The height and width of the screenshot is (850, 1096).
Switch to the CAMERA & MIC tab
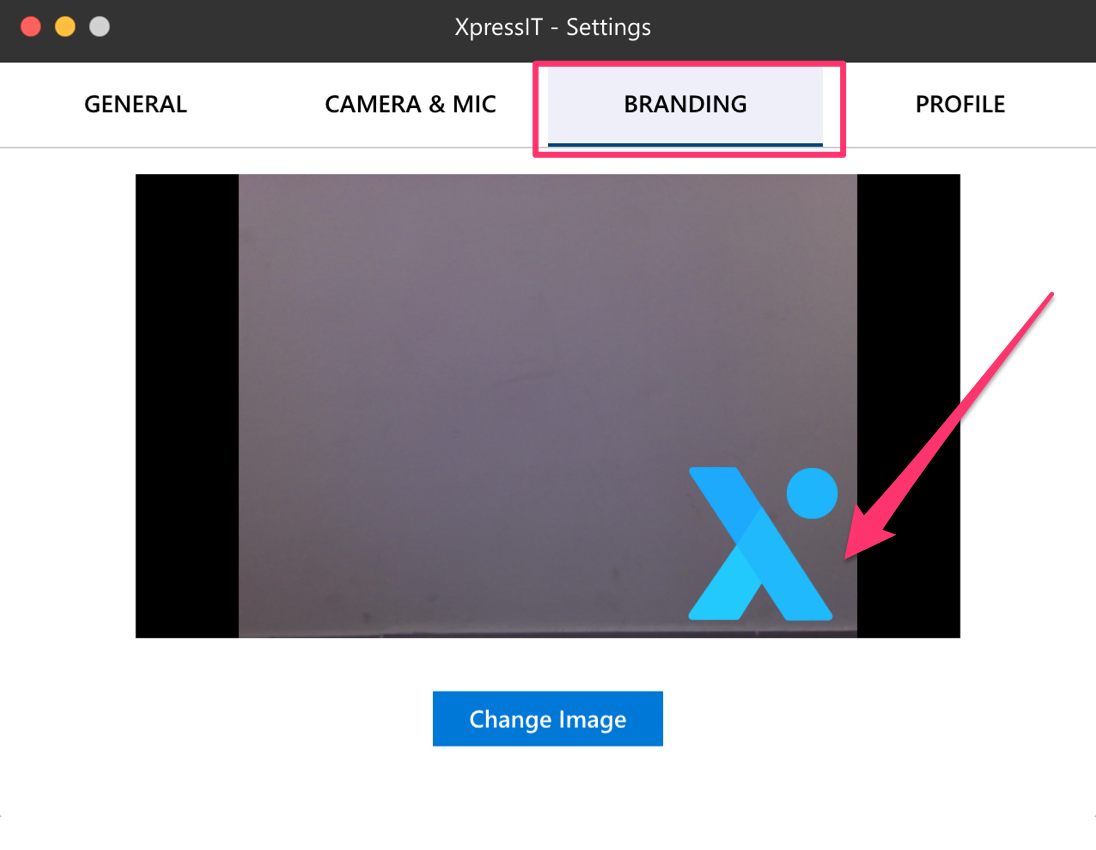click(x=410, y=104)
